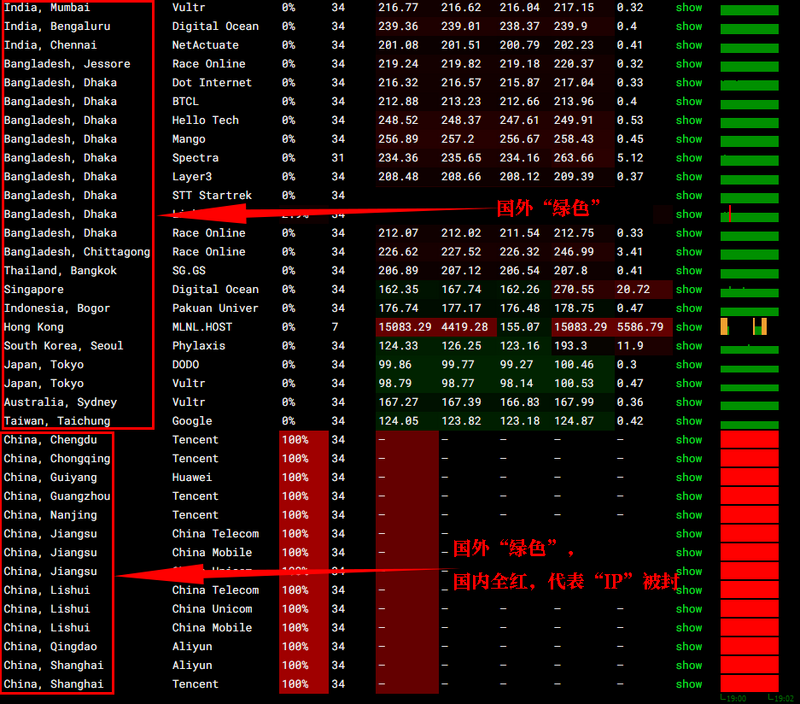Viewport: 800px width, 704px height.
Task: Click red graph bar for China, Guiyang
Action: pyautogui.click(x=749, y=478)
